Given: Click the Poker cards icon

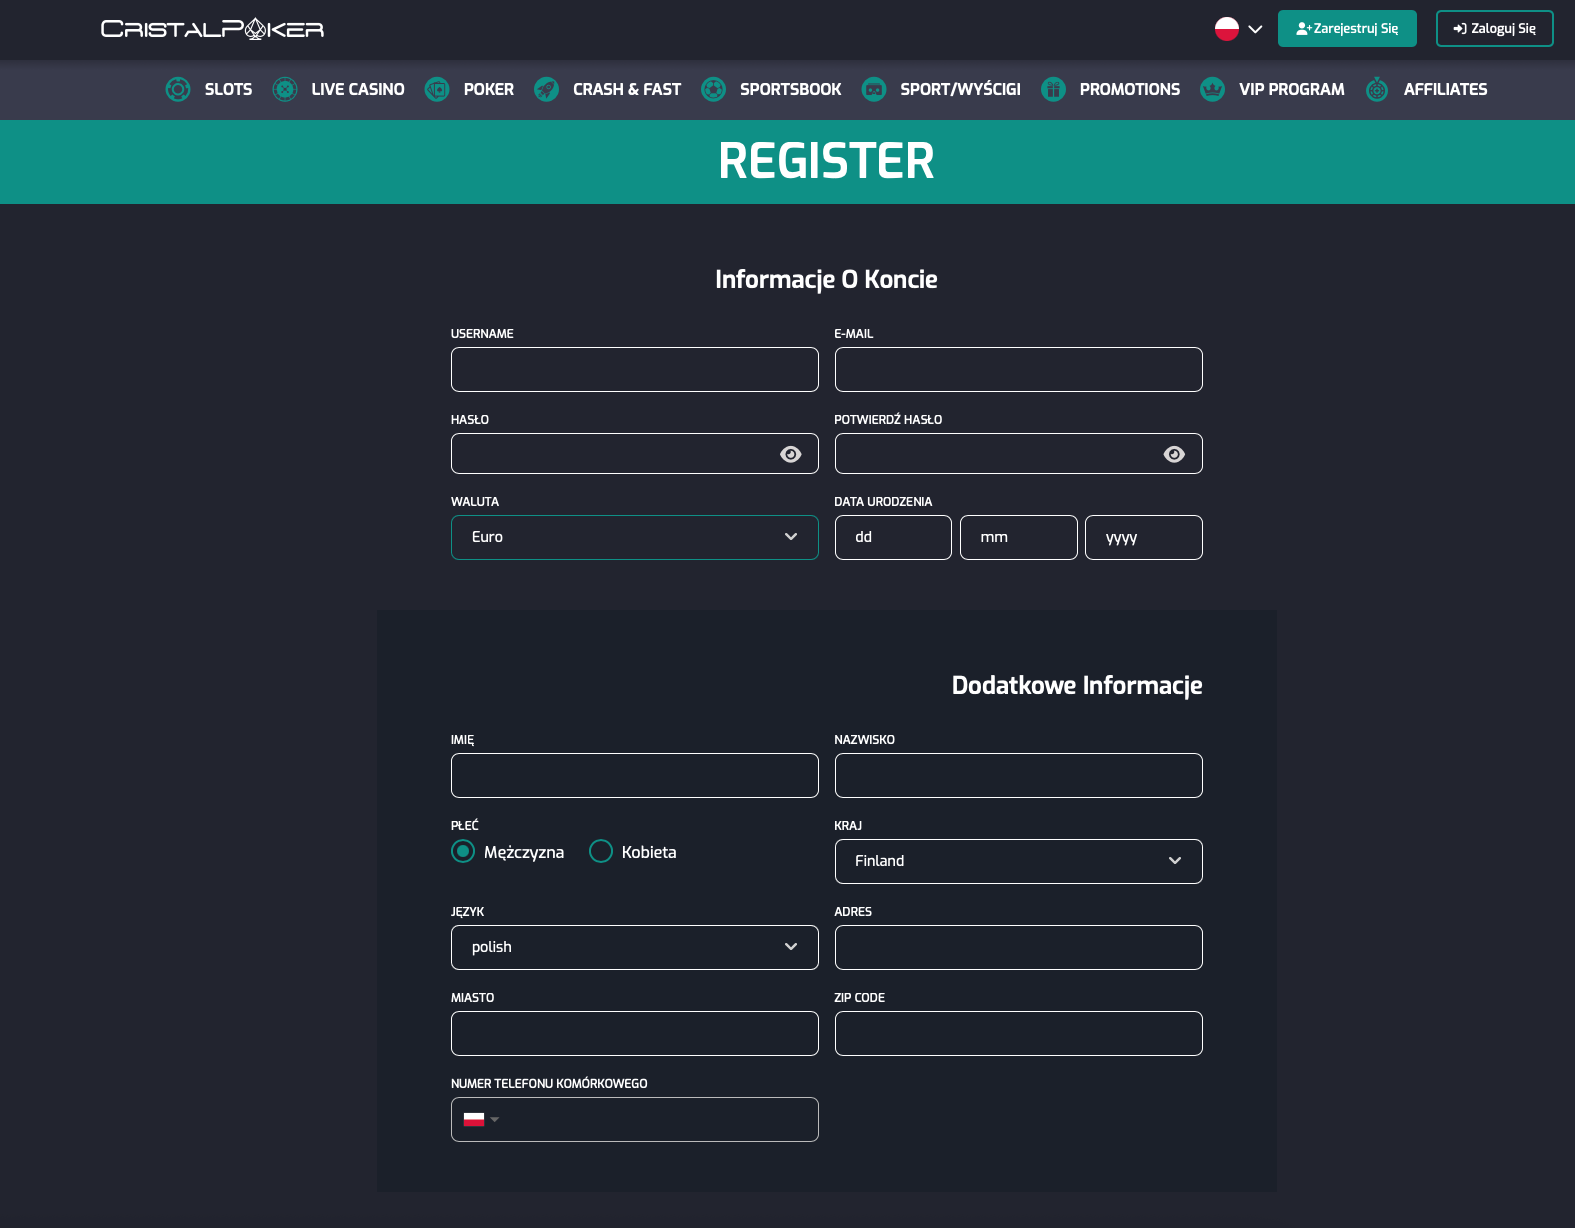Looking at the screenshot, I should click(437, 89).
